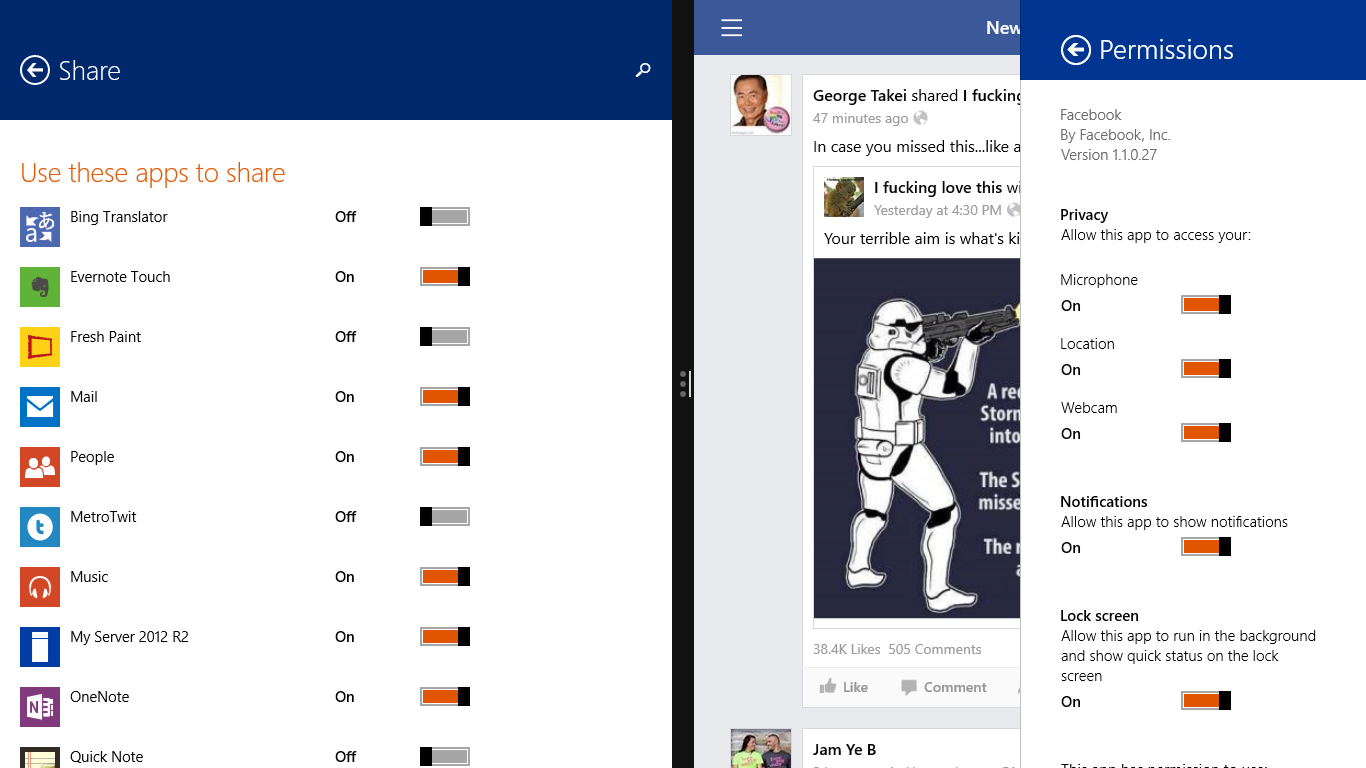Click the 'By Facebook, Inc.' text

point(1115,135)
